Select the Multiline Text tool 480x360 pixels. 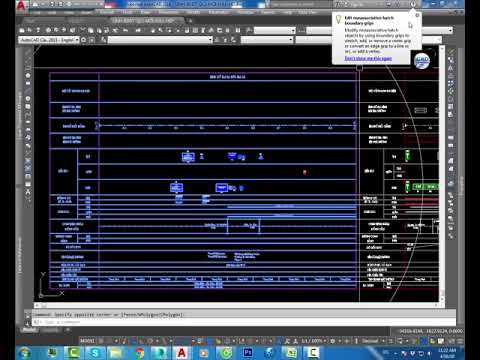(x=28, y=192)
